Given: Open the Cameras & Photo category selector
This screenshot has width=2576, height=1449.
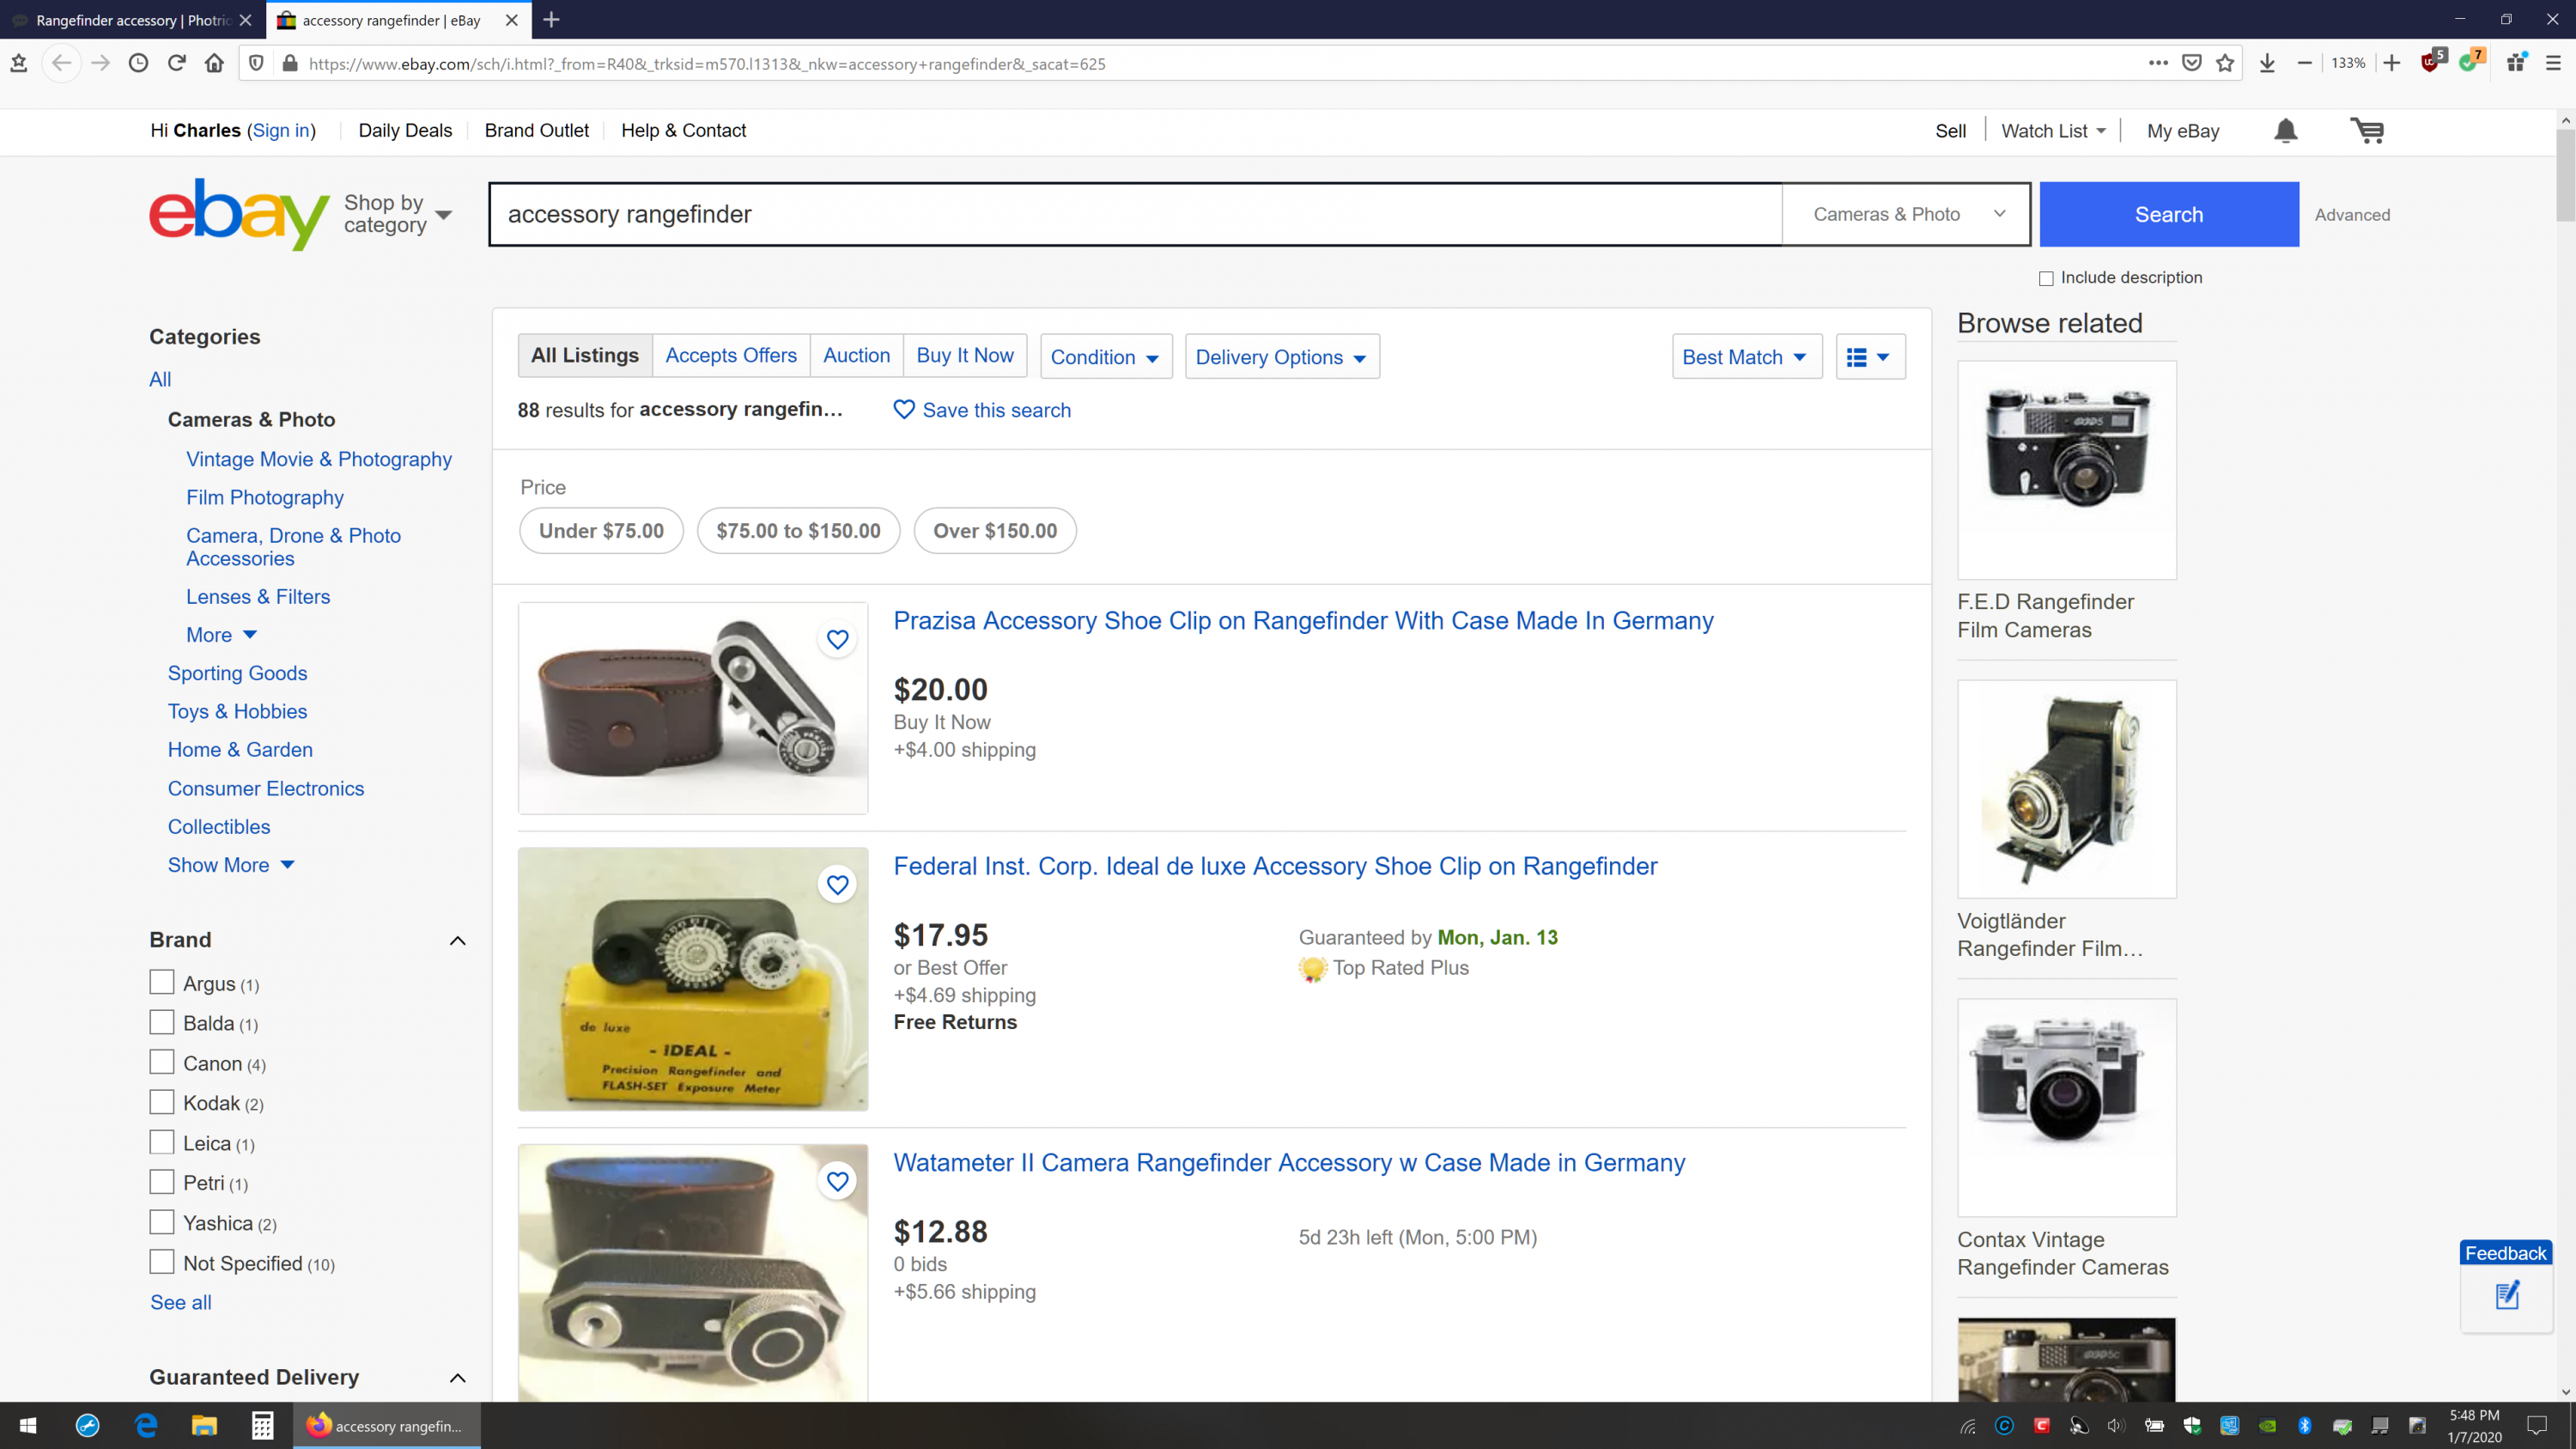Looking at the screenshot, I should [x=1907, y=214].
